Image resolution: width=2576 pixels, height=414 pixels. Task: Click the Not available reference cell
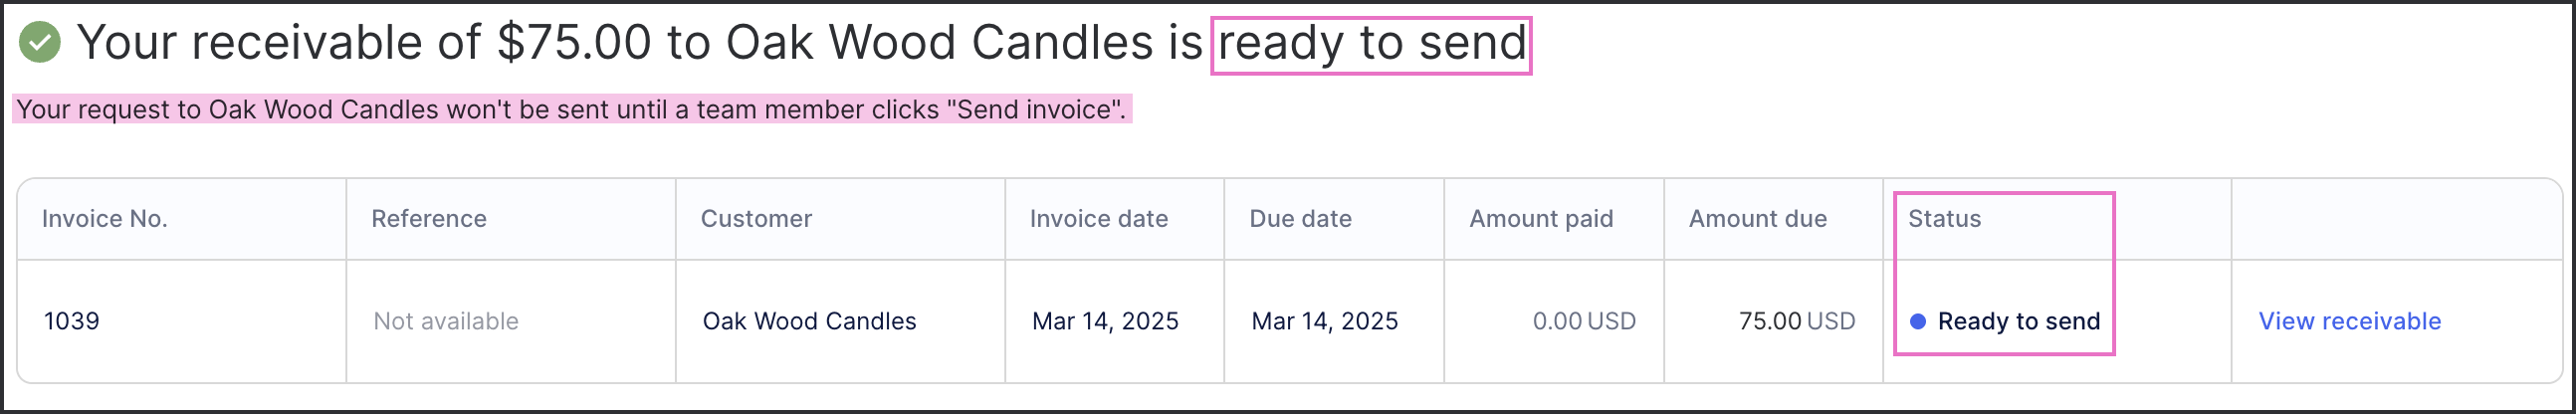pyautogui.click(x=446, y=321)
